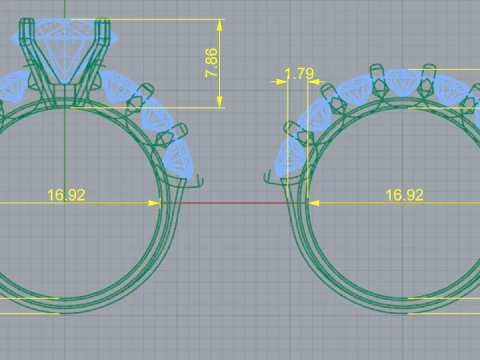Click the up arrowhead above the 7.86 dimension

tap(219, 25)
